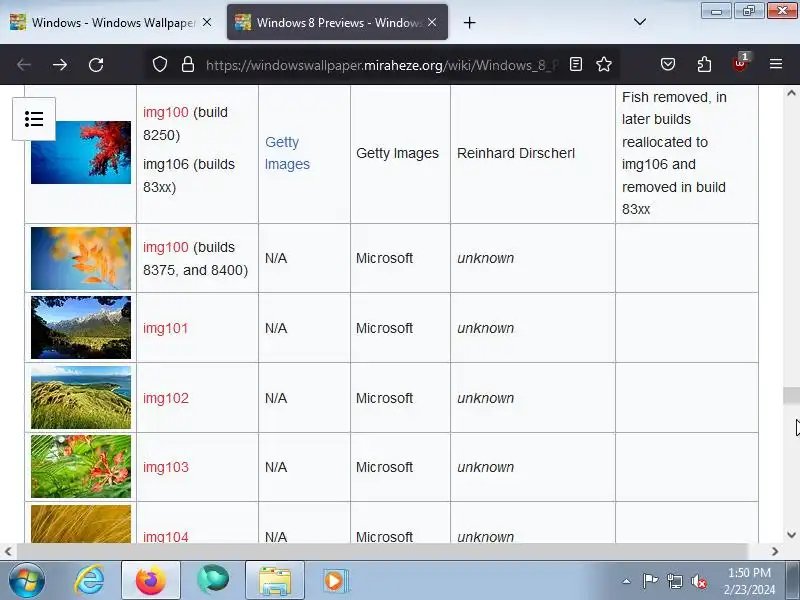Open the img103 link

point(165,467)
